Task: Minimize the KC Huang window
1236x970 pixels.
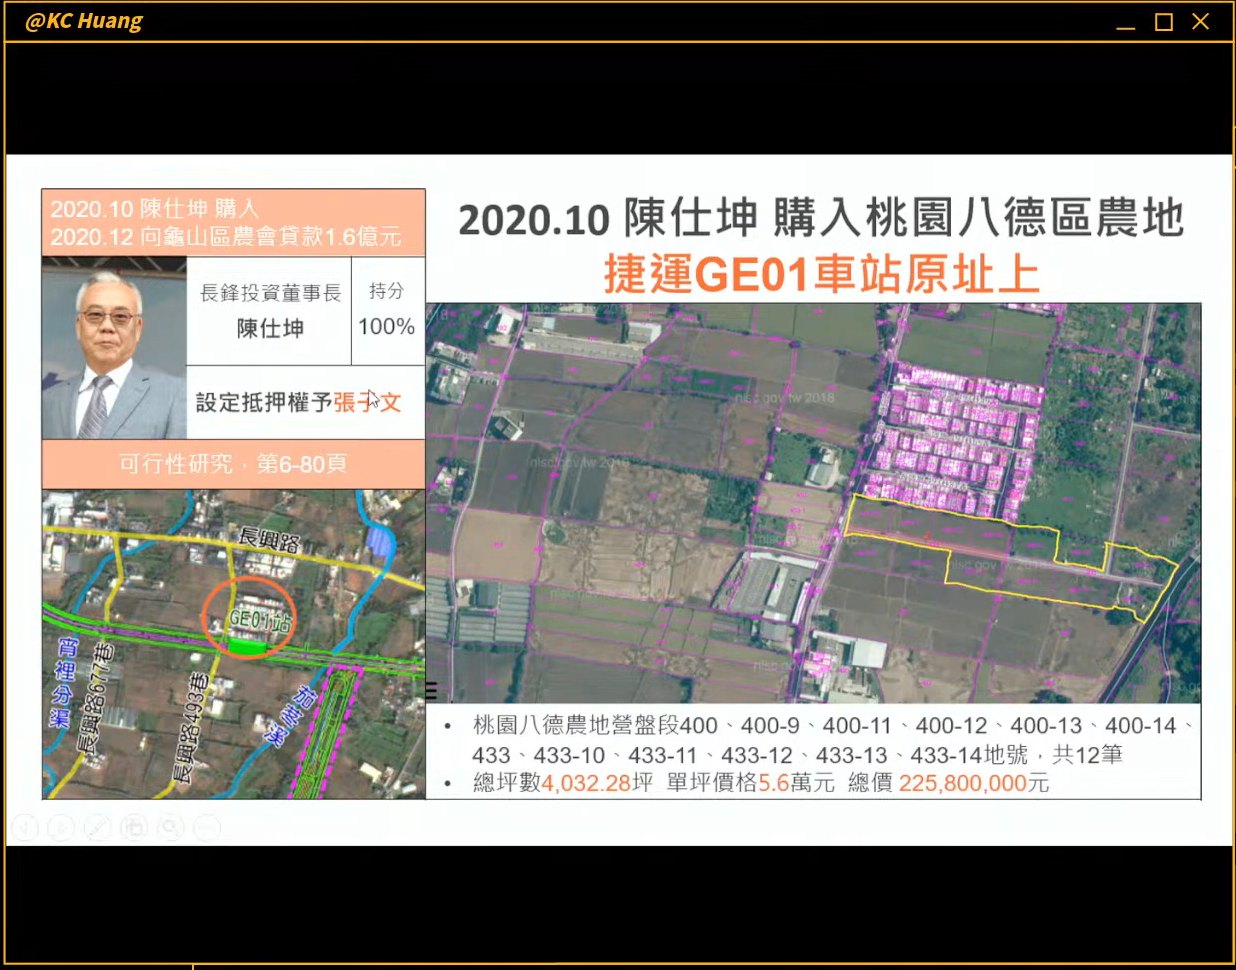Action: coord(1126,22)
